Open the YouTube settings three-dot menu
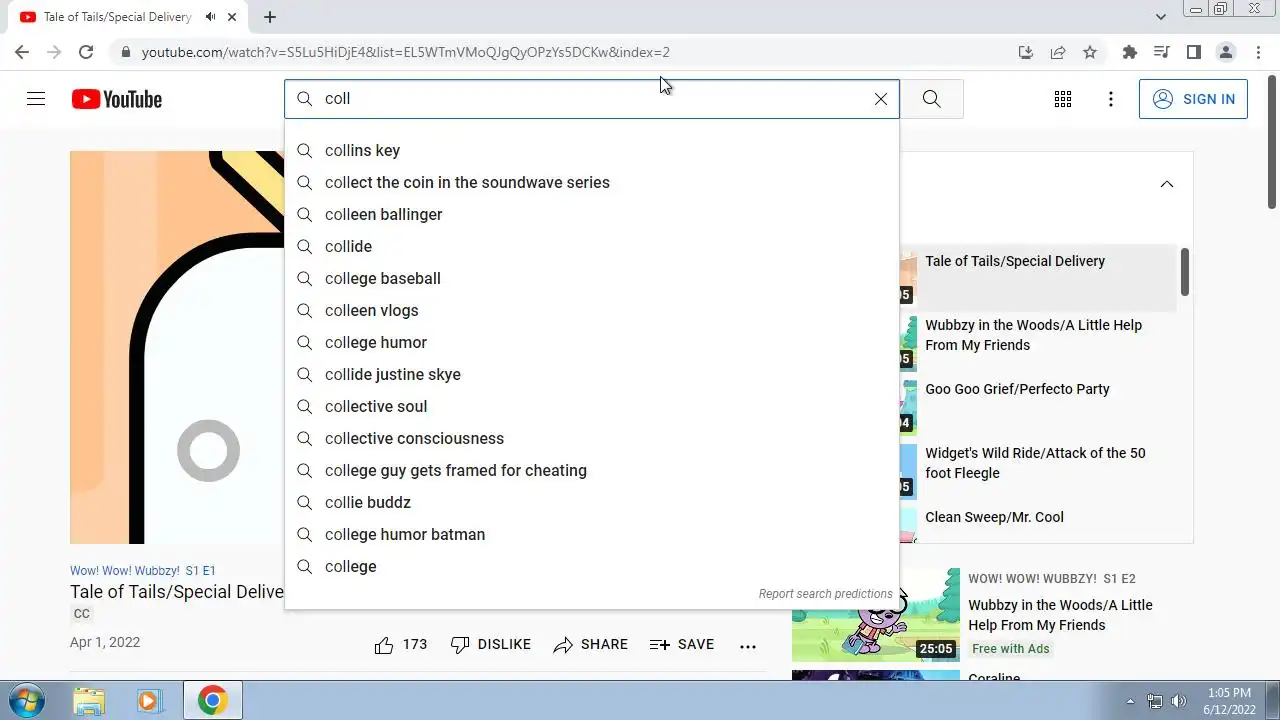Screen dimensions: 1280x720 [x=1111, y=99]
